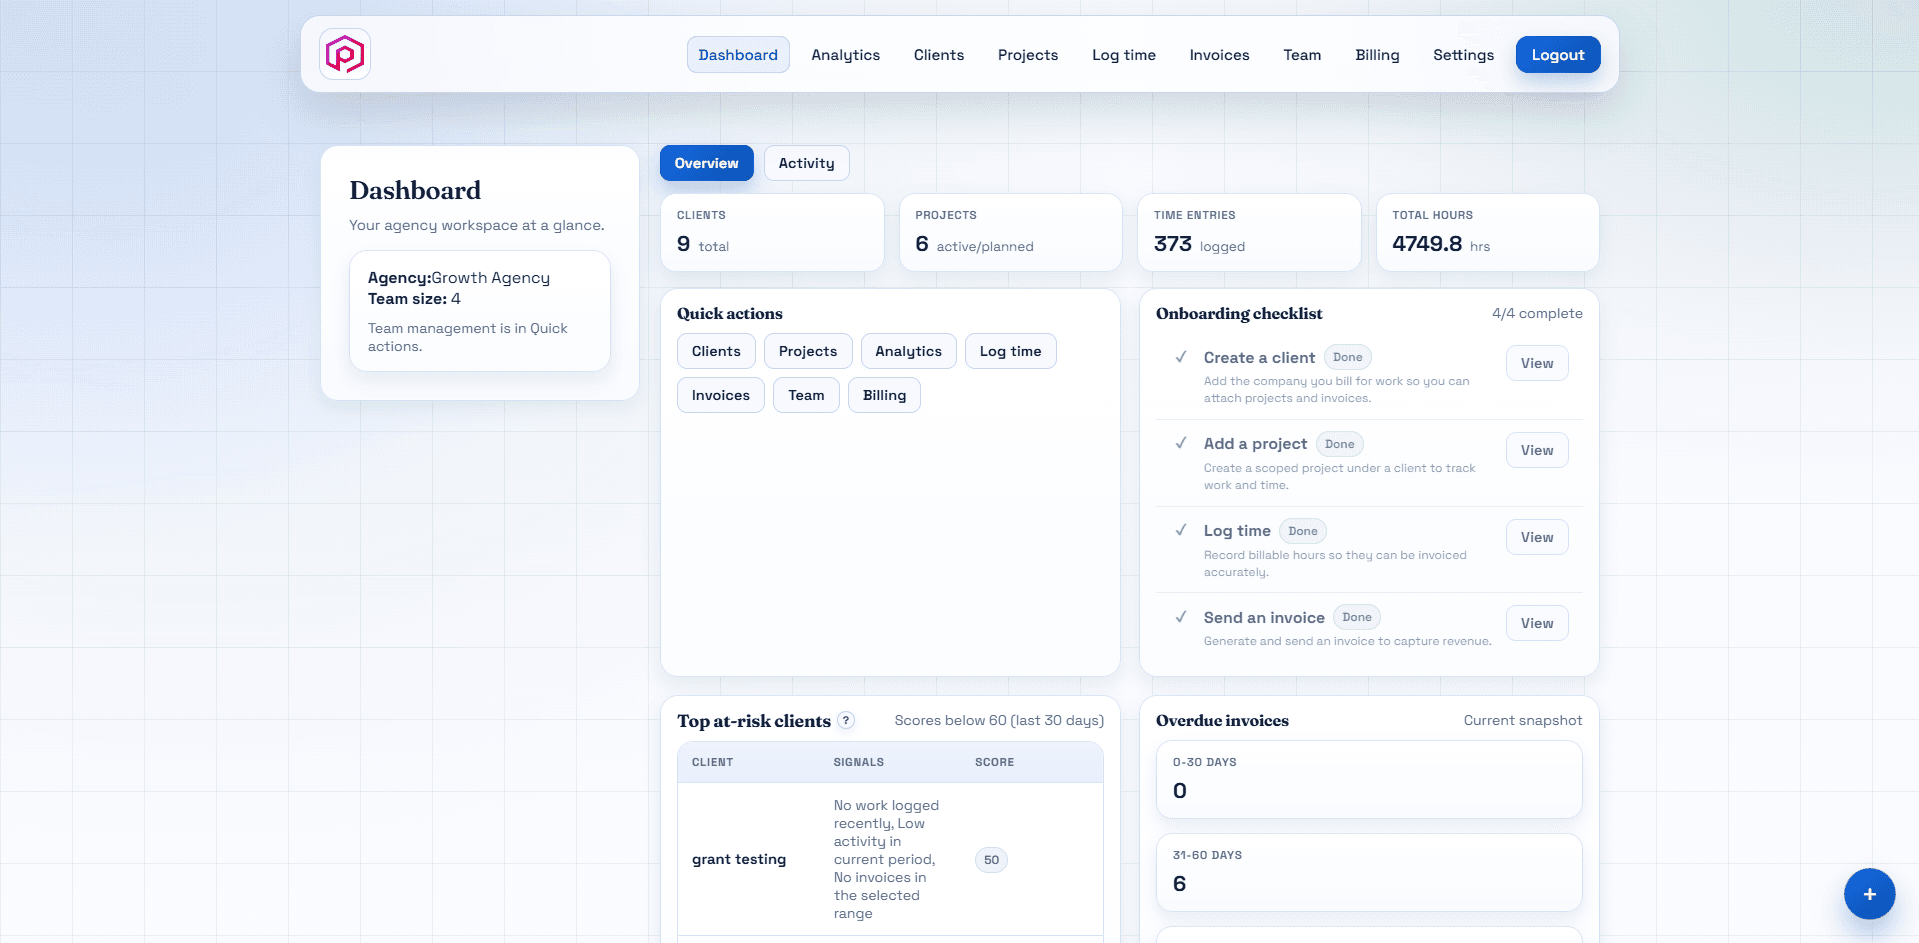This screenshot has width=1919, height=943.
Task: Click the pink agency logo icon
Action: [x=344, y=55]
